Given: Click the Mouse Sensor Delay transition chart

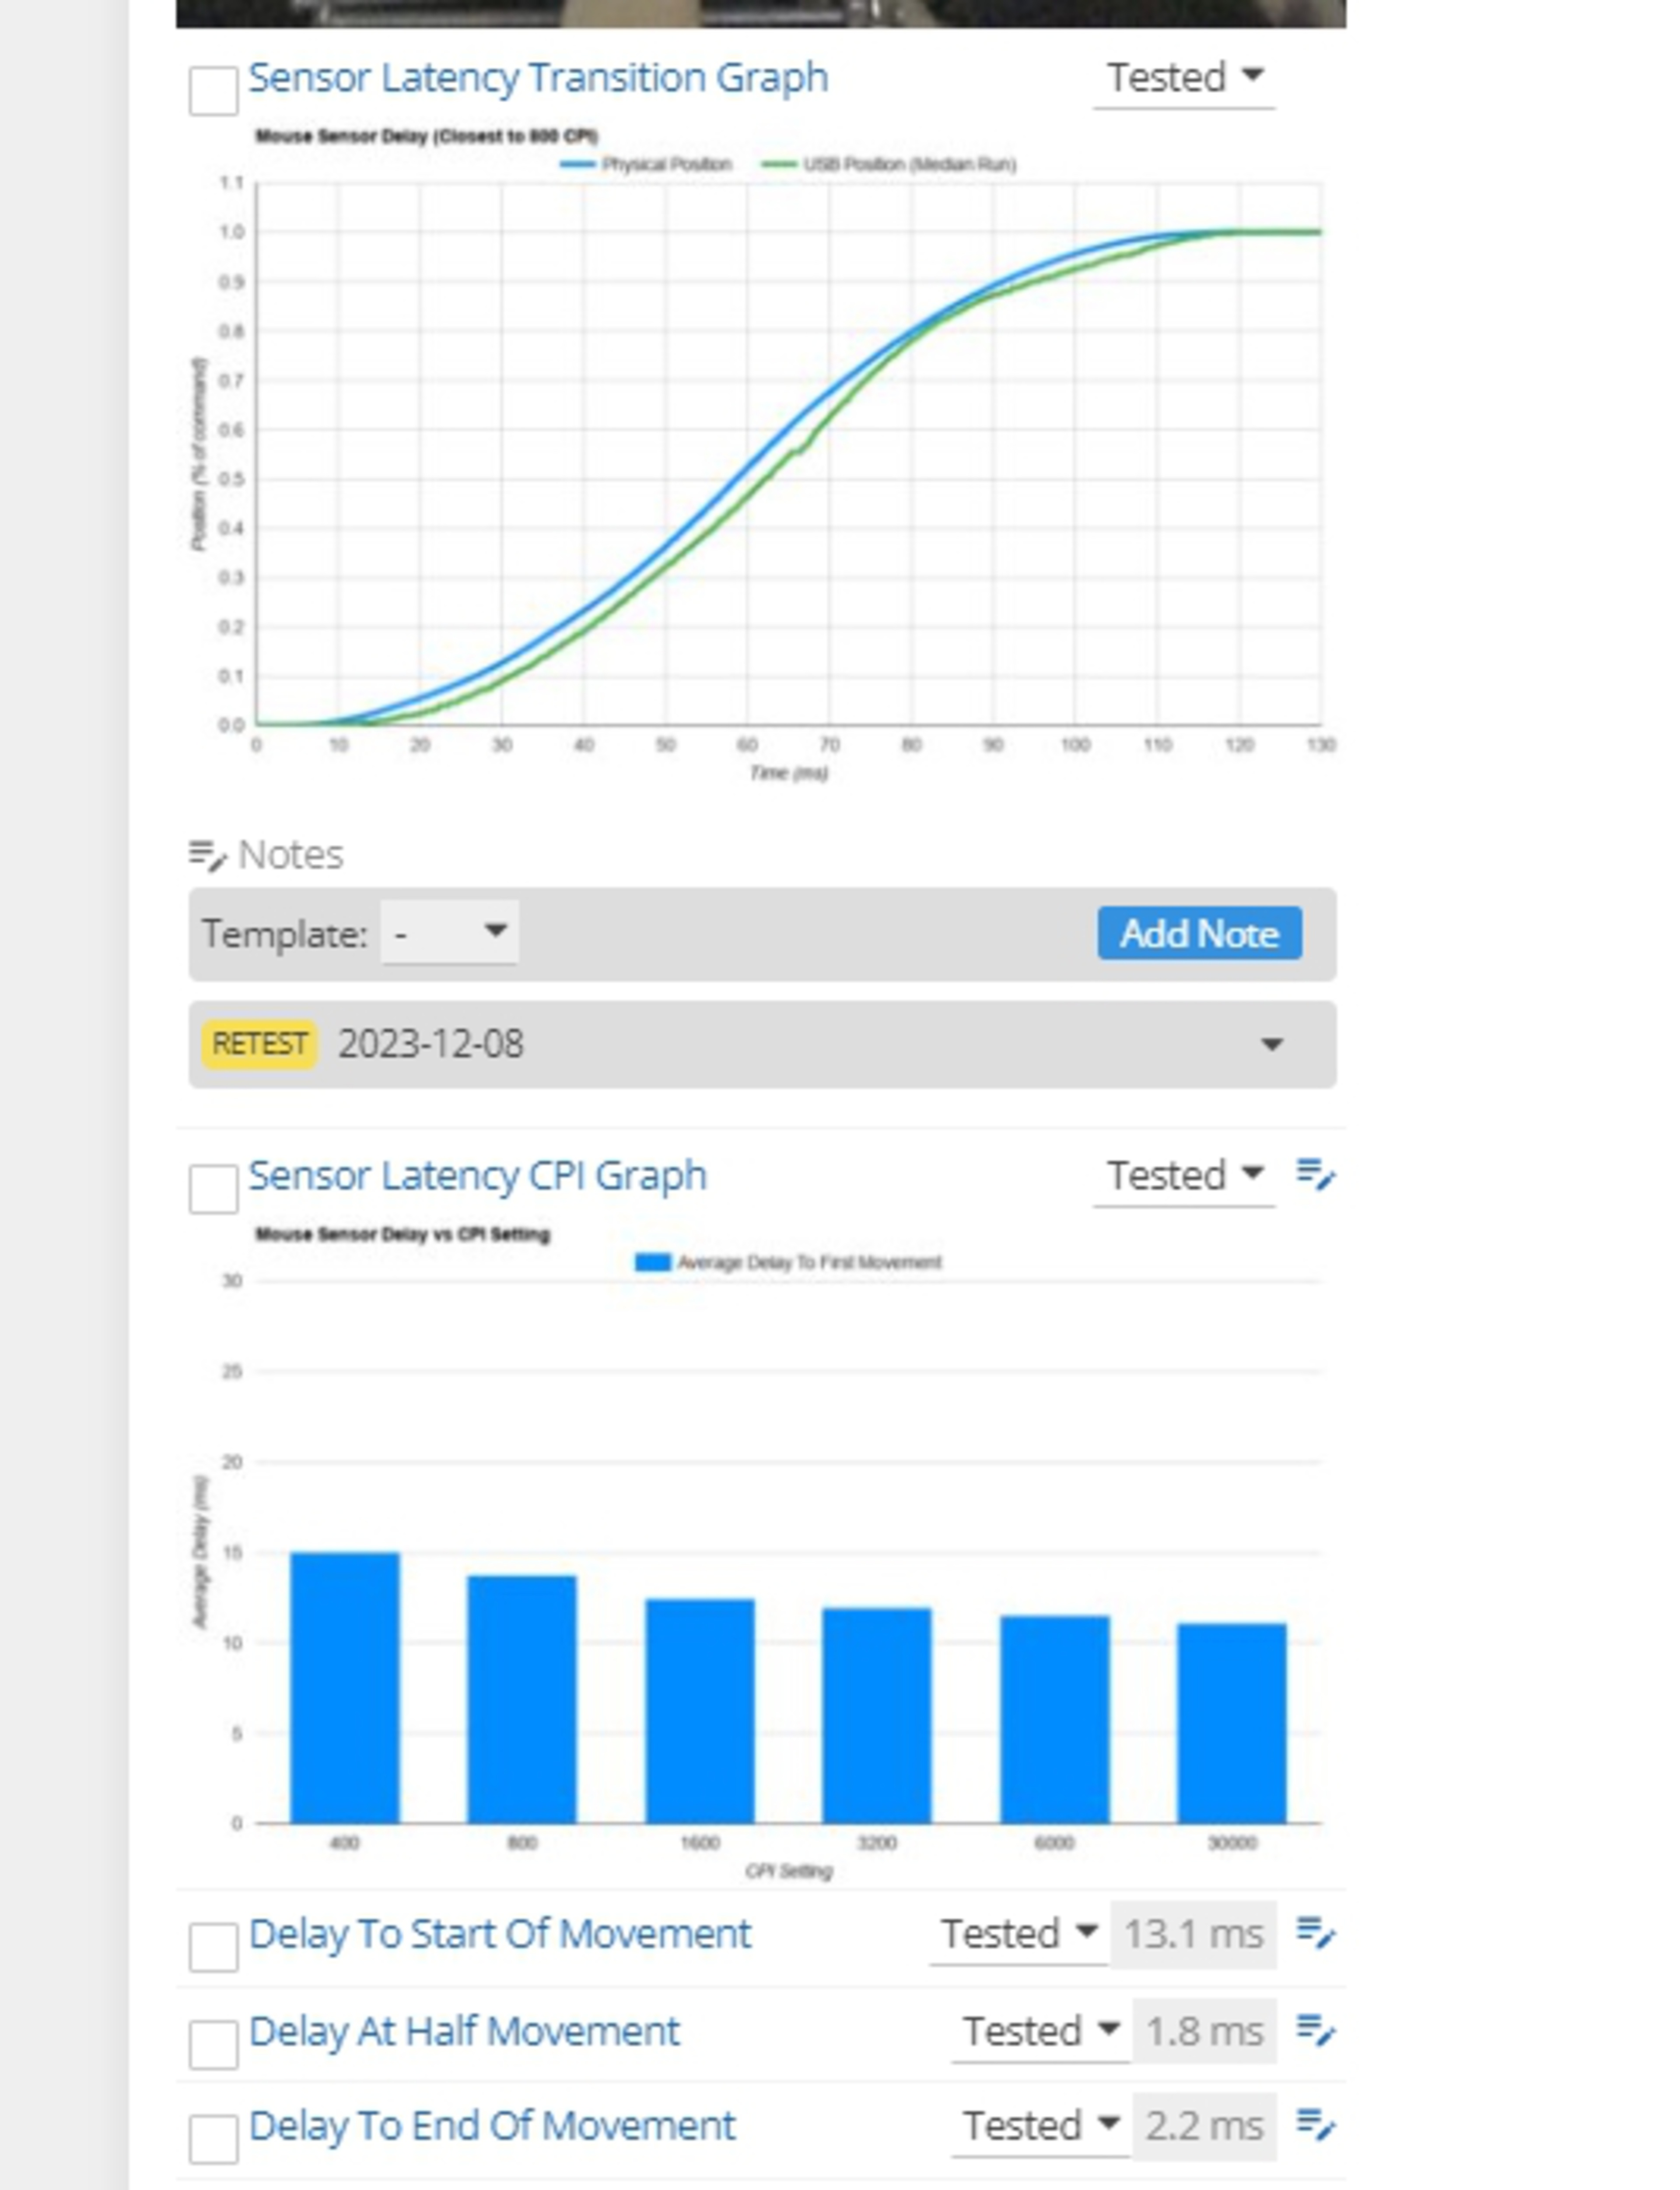Looking at the screenshot, I should tap(762, 456).
